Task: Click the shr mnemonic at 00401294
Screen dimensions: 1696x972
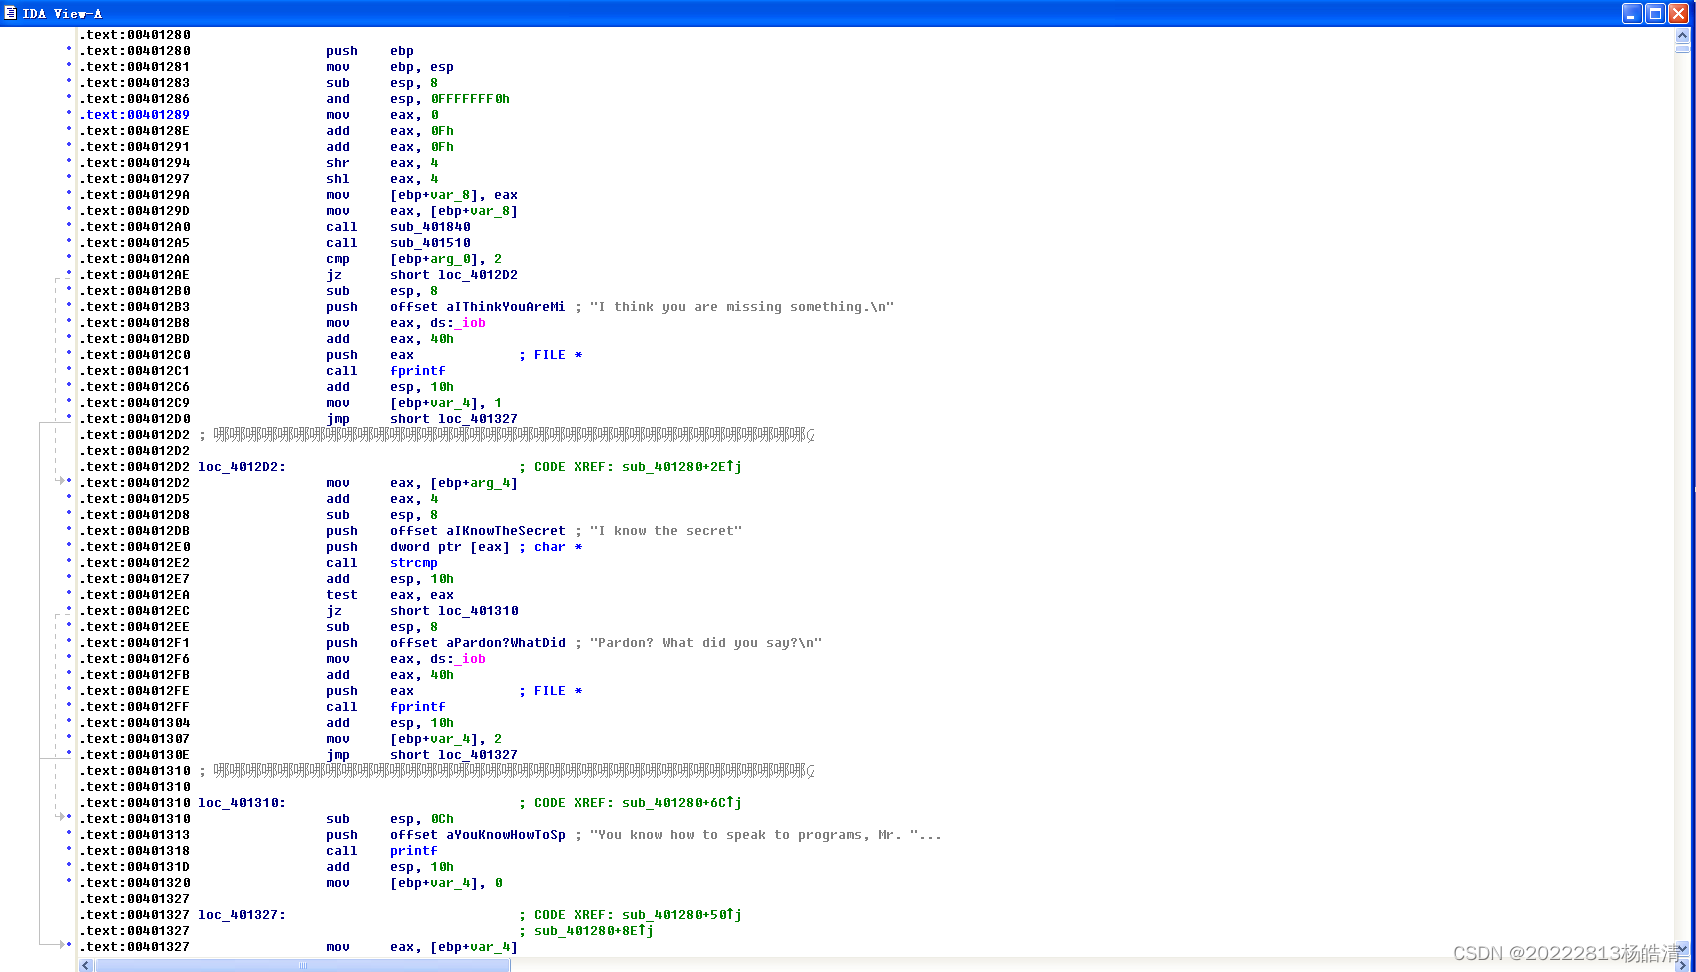Action: 338,163
